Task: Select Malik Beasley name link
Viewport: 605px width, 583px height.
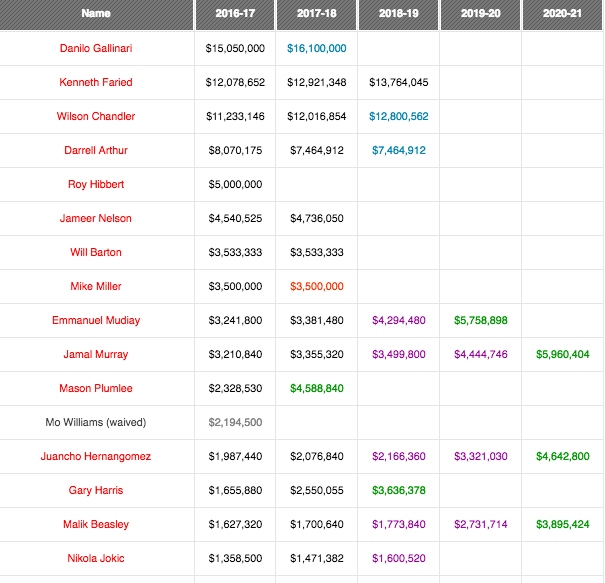Action: pyautogui.click(x=96, y=524)
